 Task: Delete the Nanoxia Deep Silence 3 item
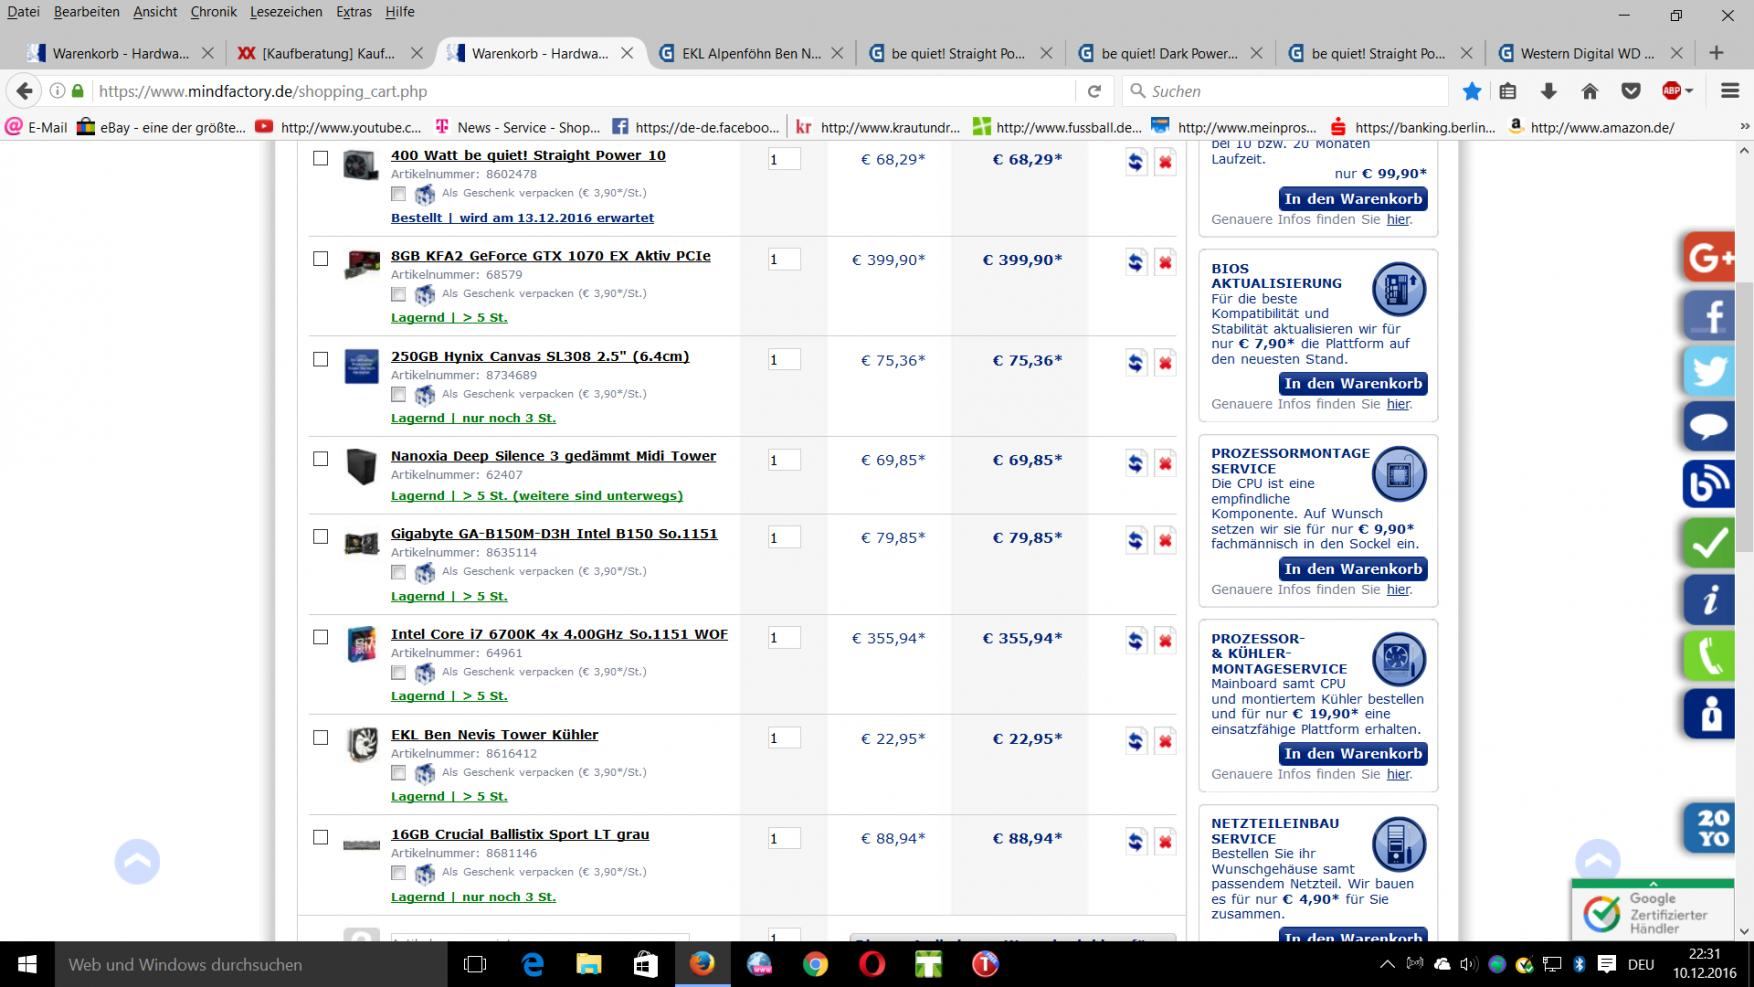(1165, 462)
